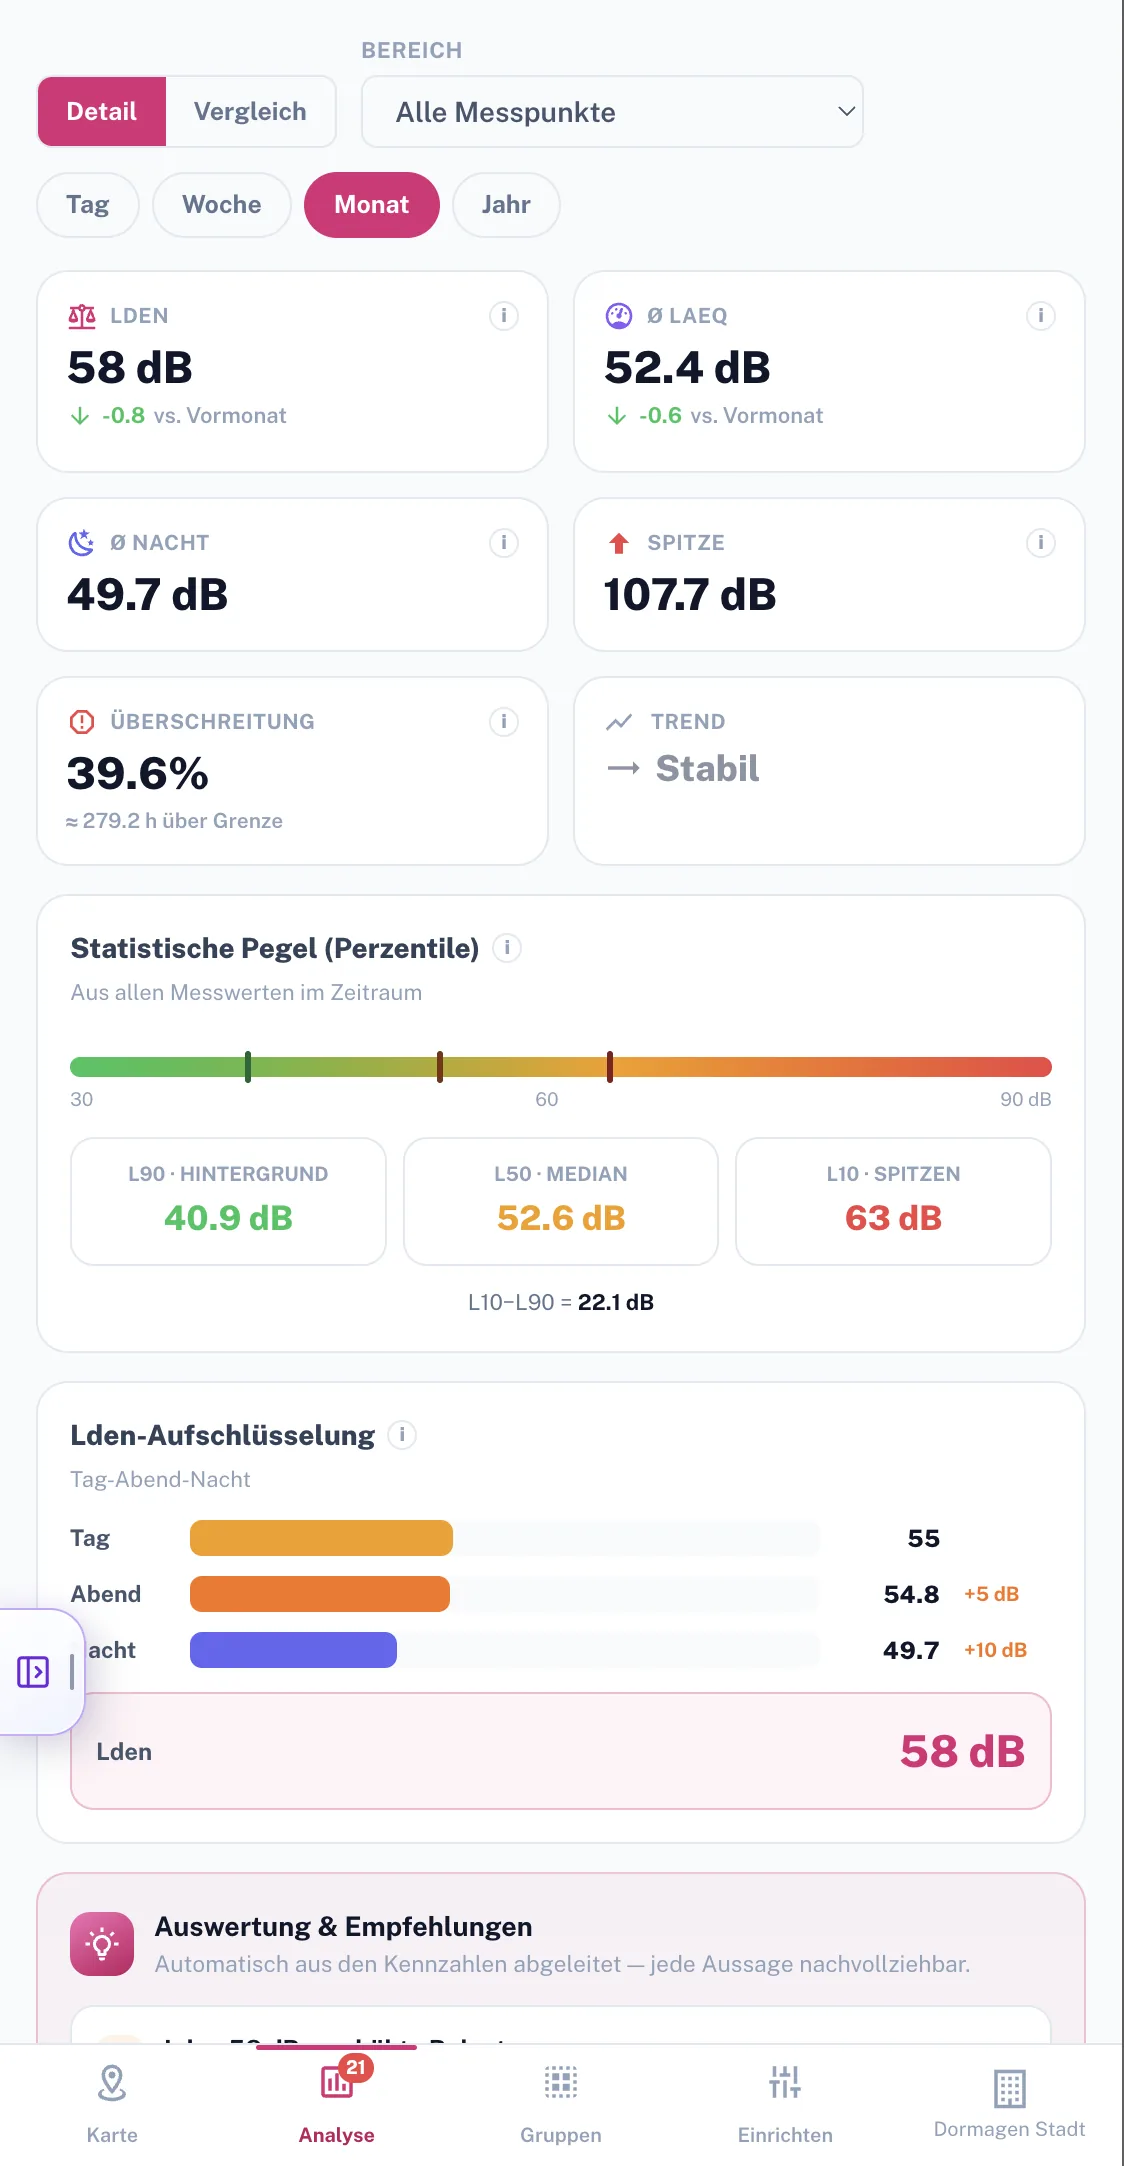
Task: Click the Tag value 55
Action: pyautogui.click(x=924, y=1538)
